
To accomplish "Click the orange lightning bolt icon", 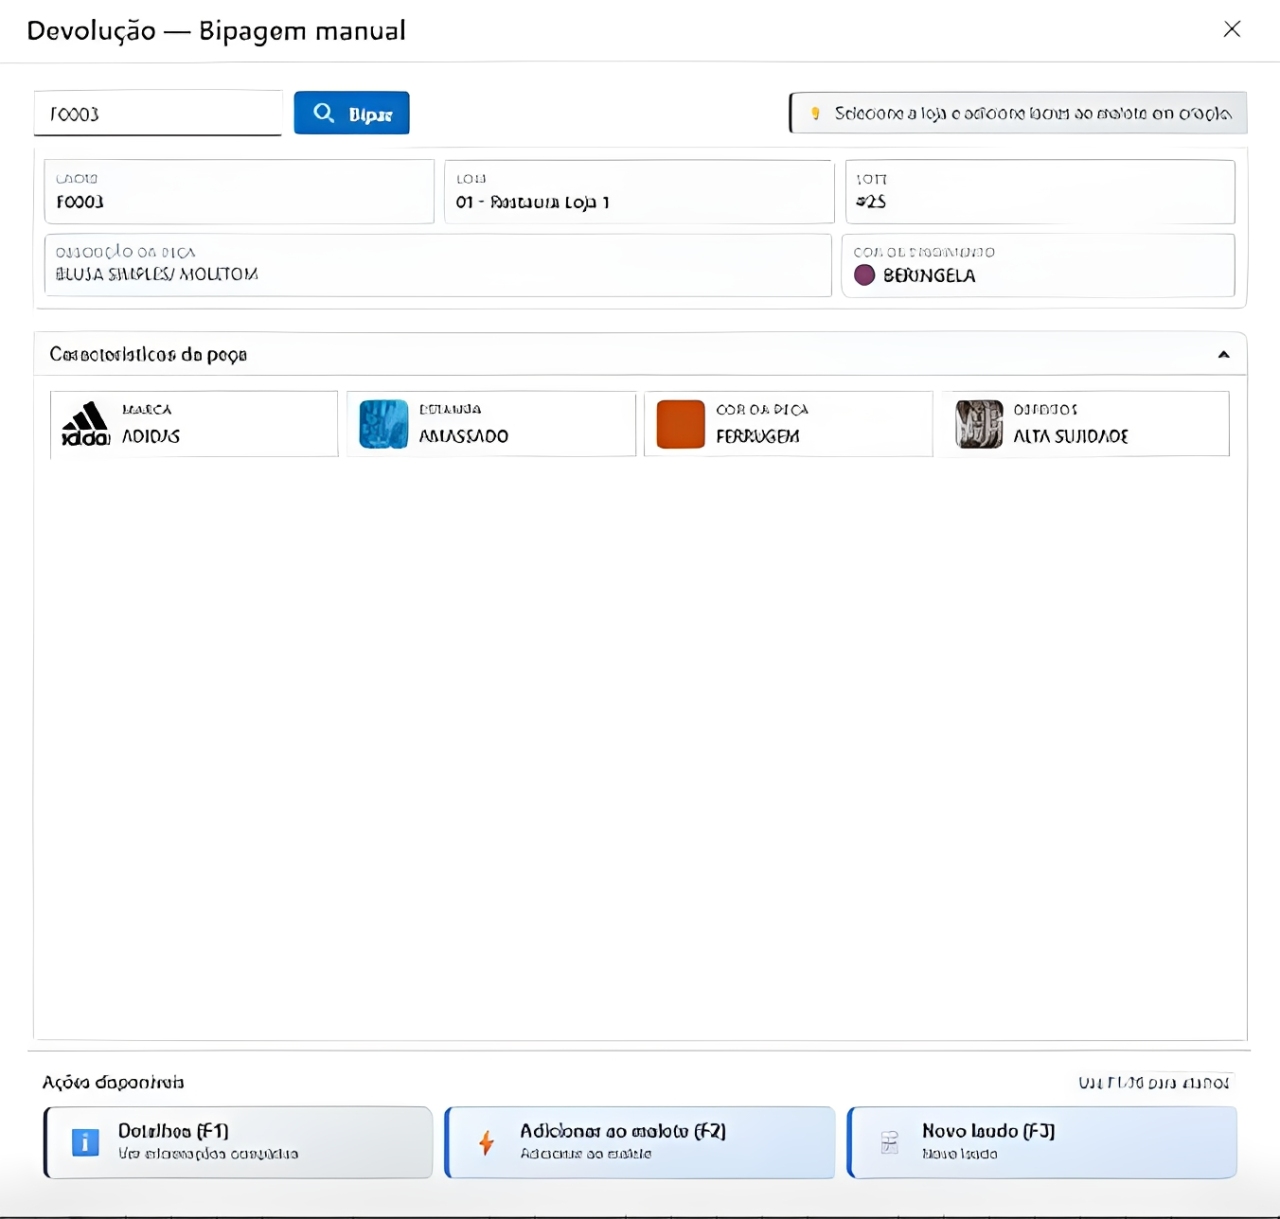I will point(486,1142).
